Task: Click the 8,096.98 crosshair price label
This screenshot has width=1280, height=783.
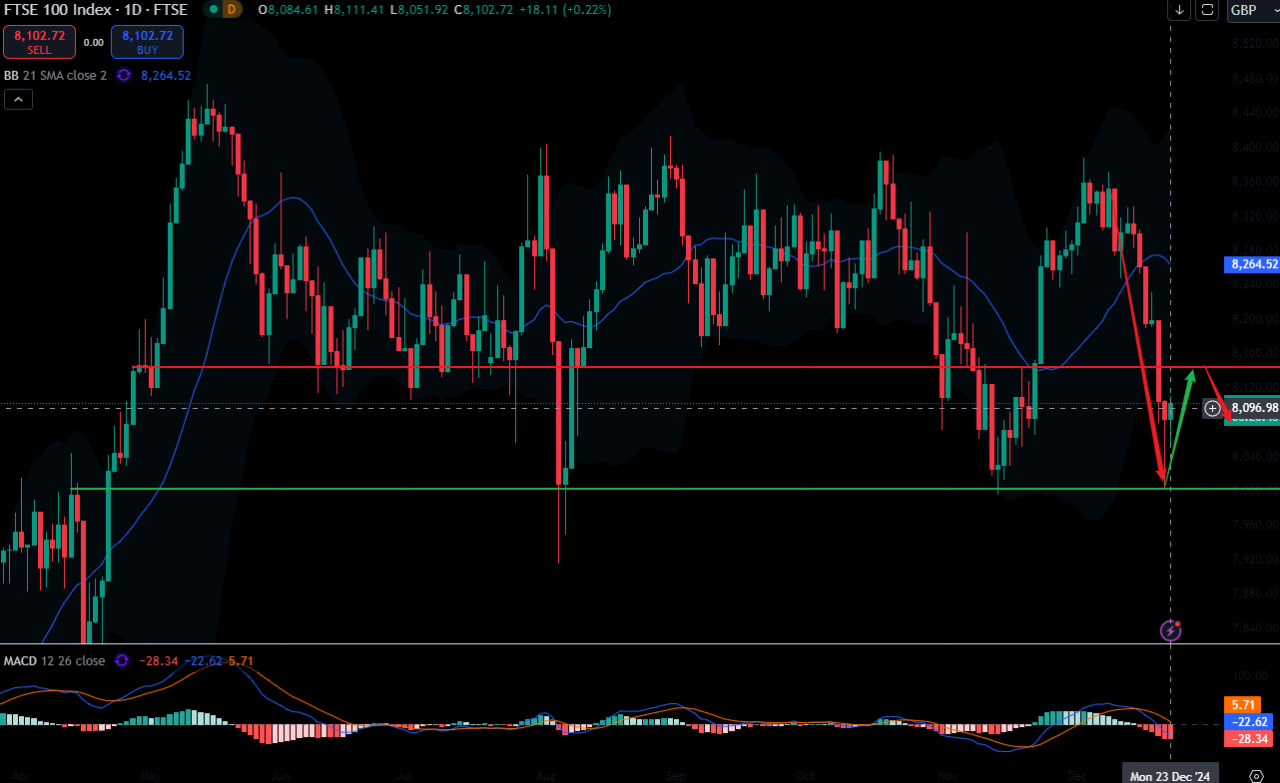Action: (x=1254, y=408)
